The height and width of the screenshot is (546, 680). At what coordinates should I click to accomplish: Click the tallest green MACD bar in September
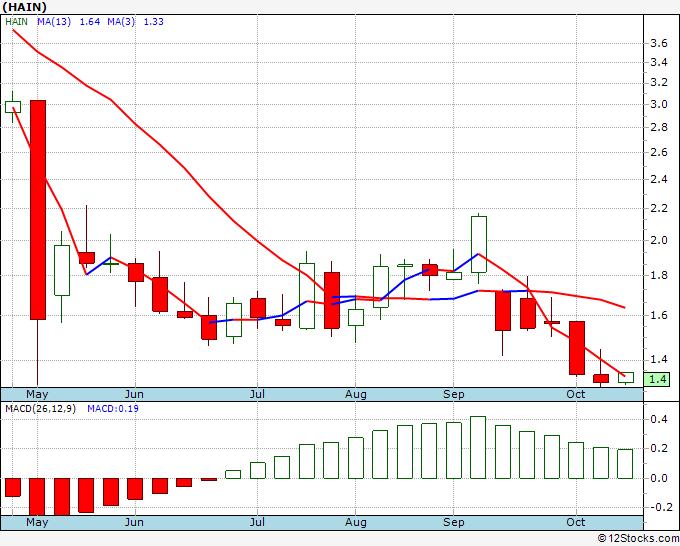coord(478,448)
